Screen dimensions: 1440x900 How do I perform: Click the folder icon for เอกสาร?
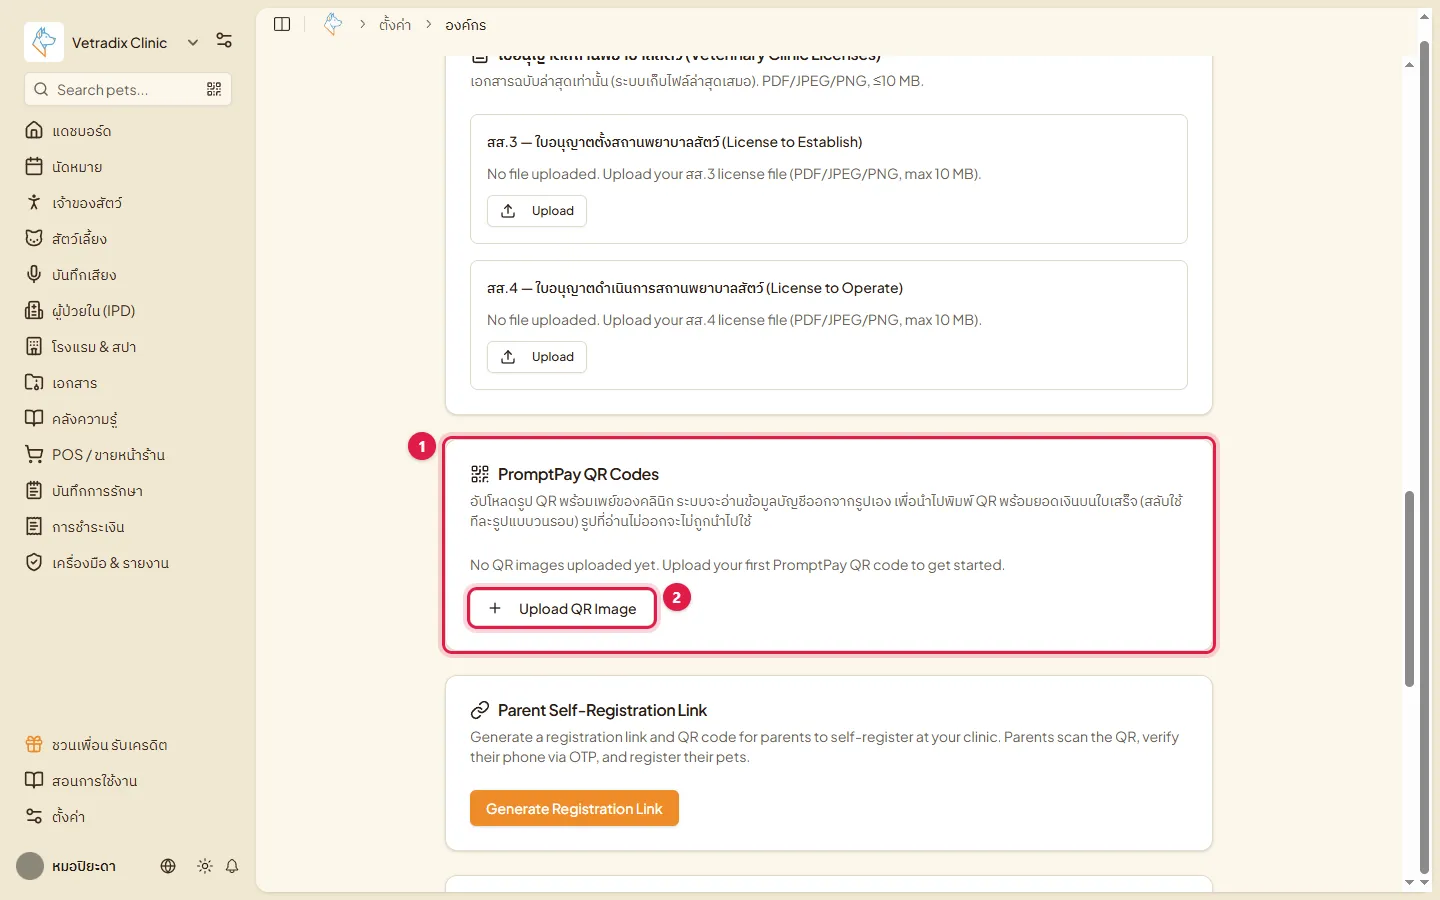34,382
